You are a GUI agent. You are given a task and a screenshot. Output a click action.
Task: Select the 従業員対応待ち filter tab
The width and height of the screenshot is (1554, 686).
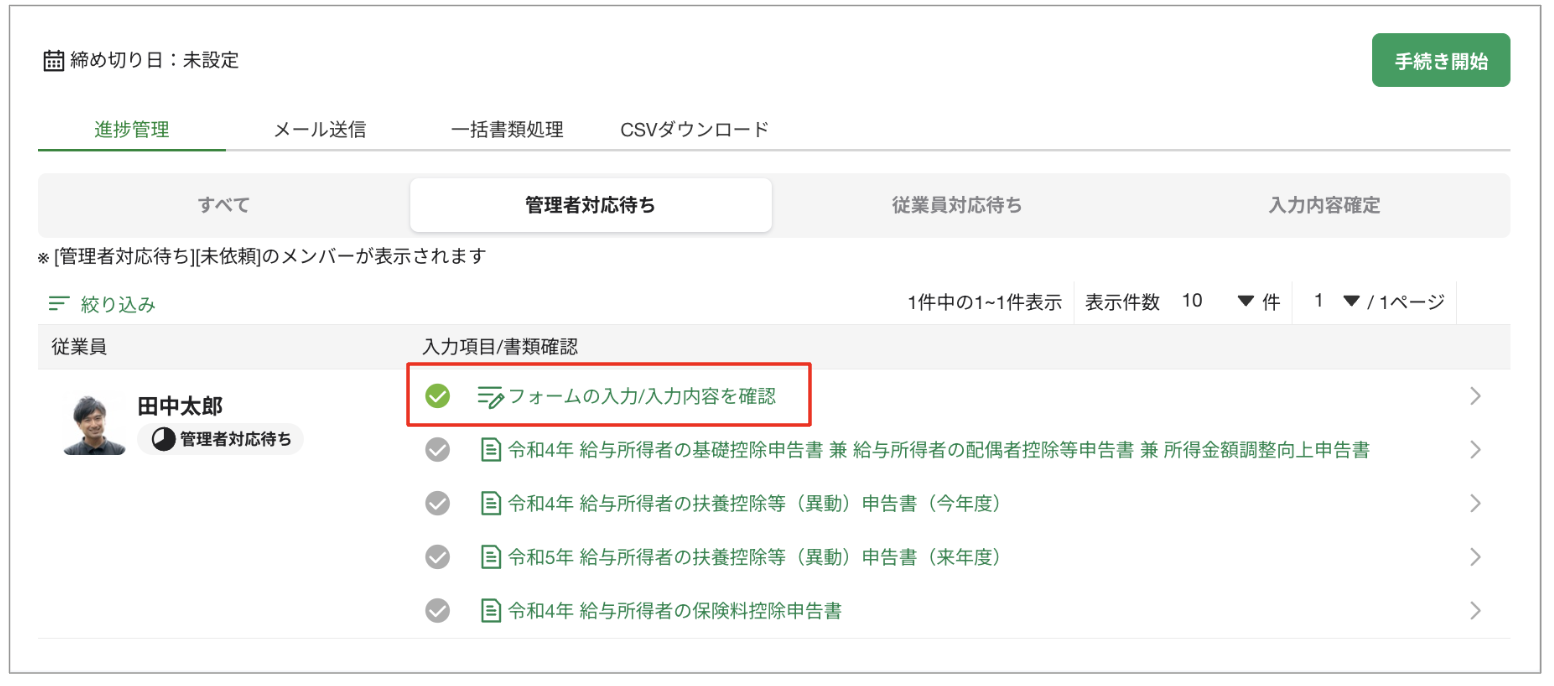[x=957, y=205]
